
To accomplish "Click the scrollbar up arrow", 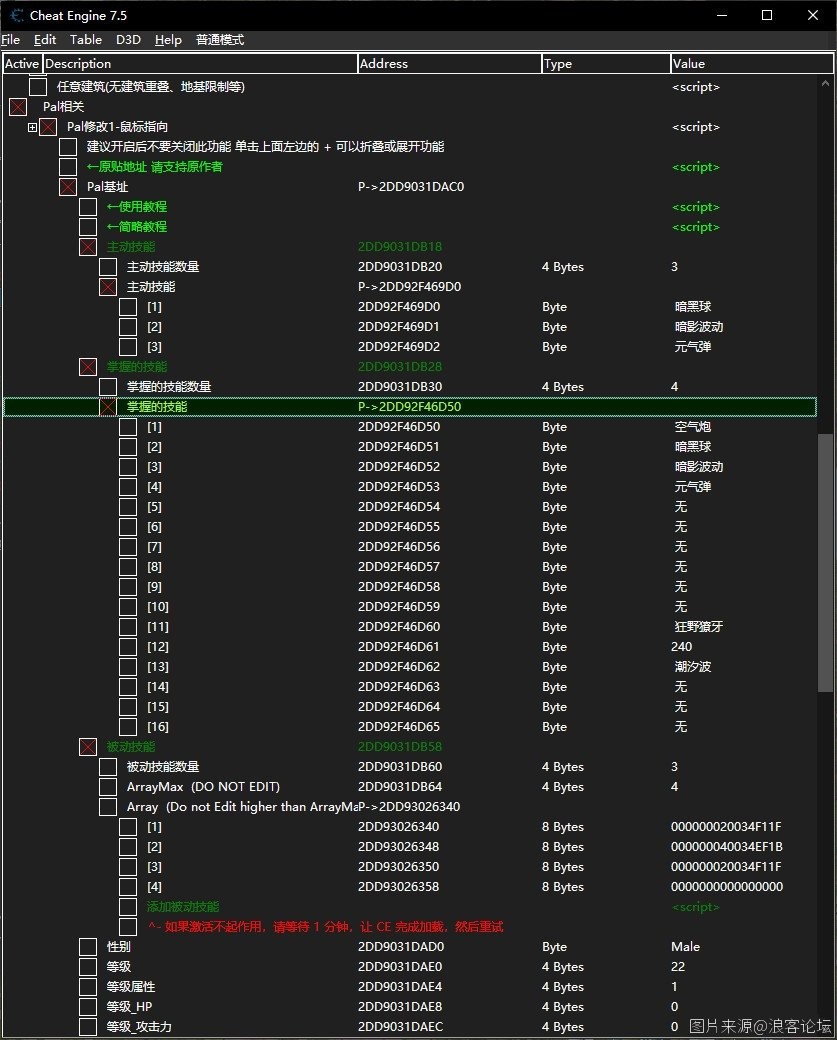I will (825, 84).
